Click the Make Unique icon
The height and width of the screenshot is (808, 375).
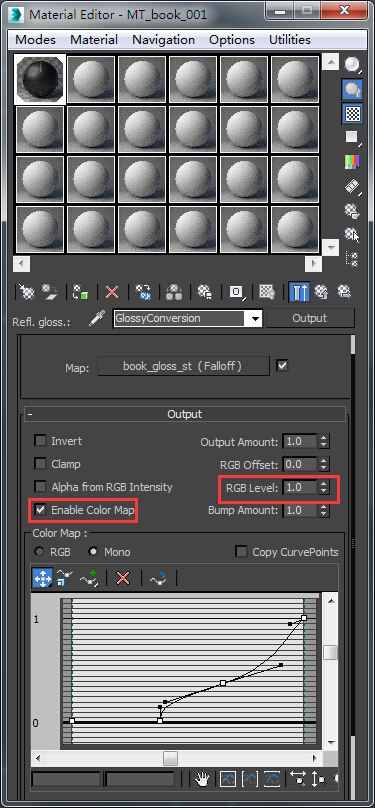(x=174, y=292)
